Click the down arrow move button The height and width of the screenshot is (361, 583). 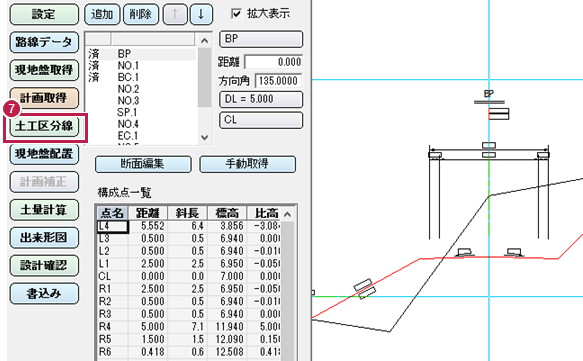[201, 14]
